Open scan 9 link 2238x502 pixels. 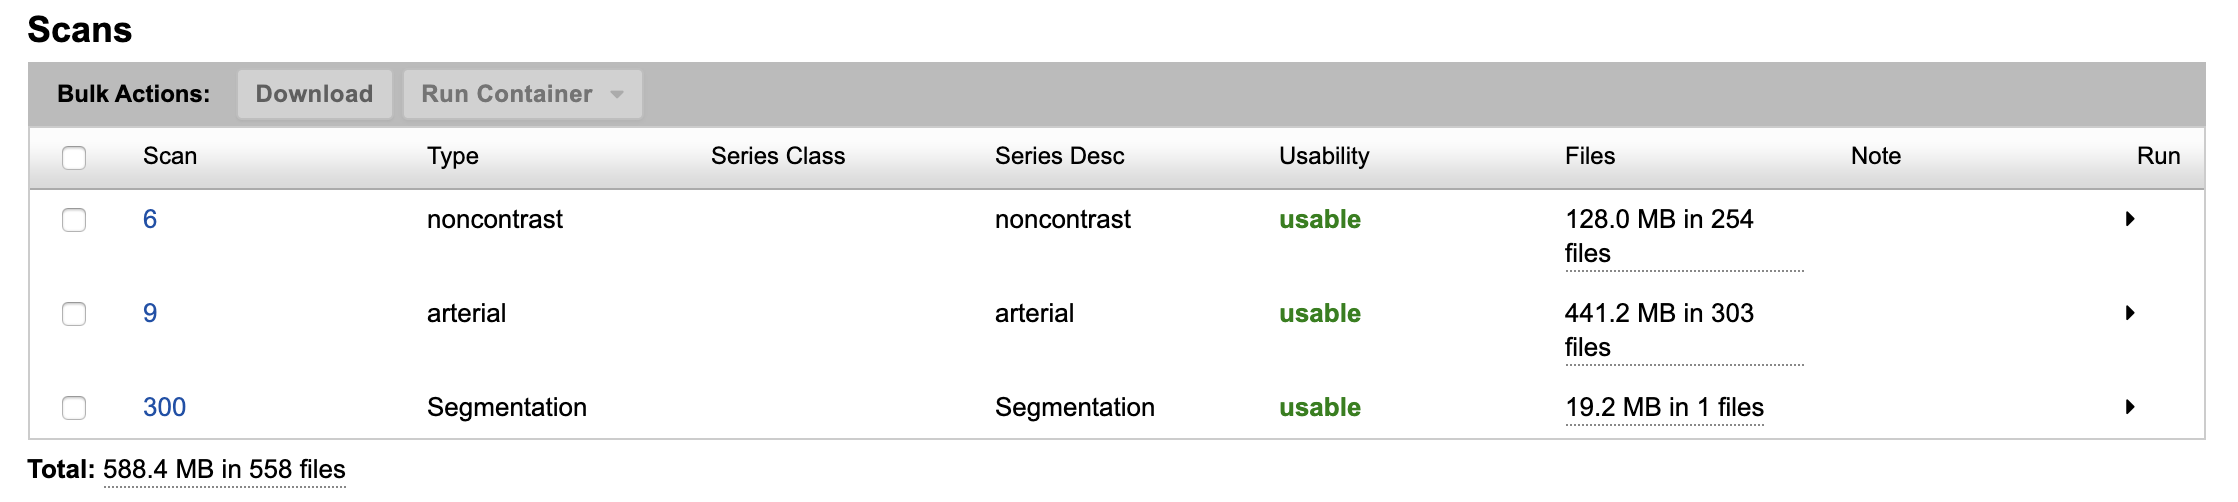(x=150, y=313)
